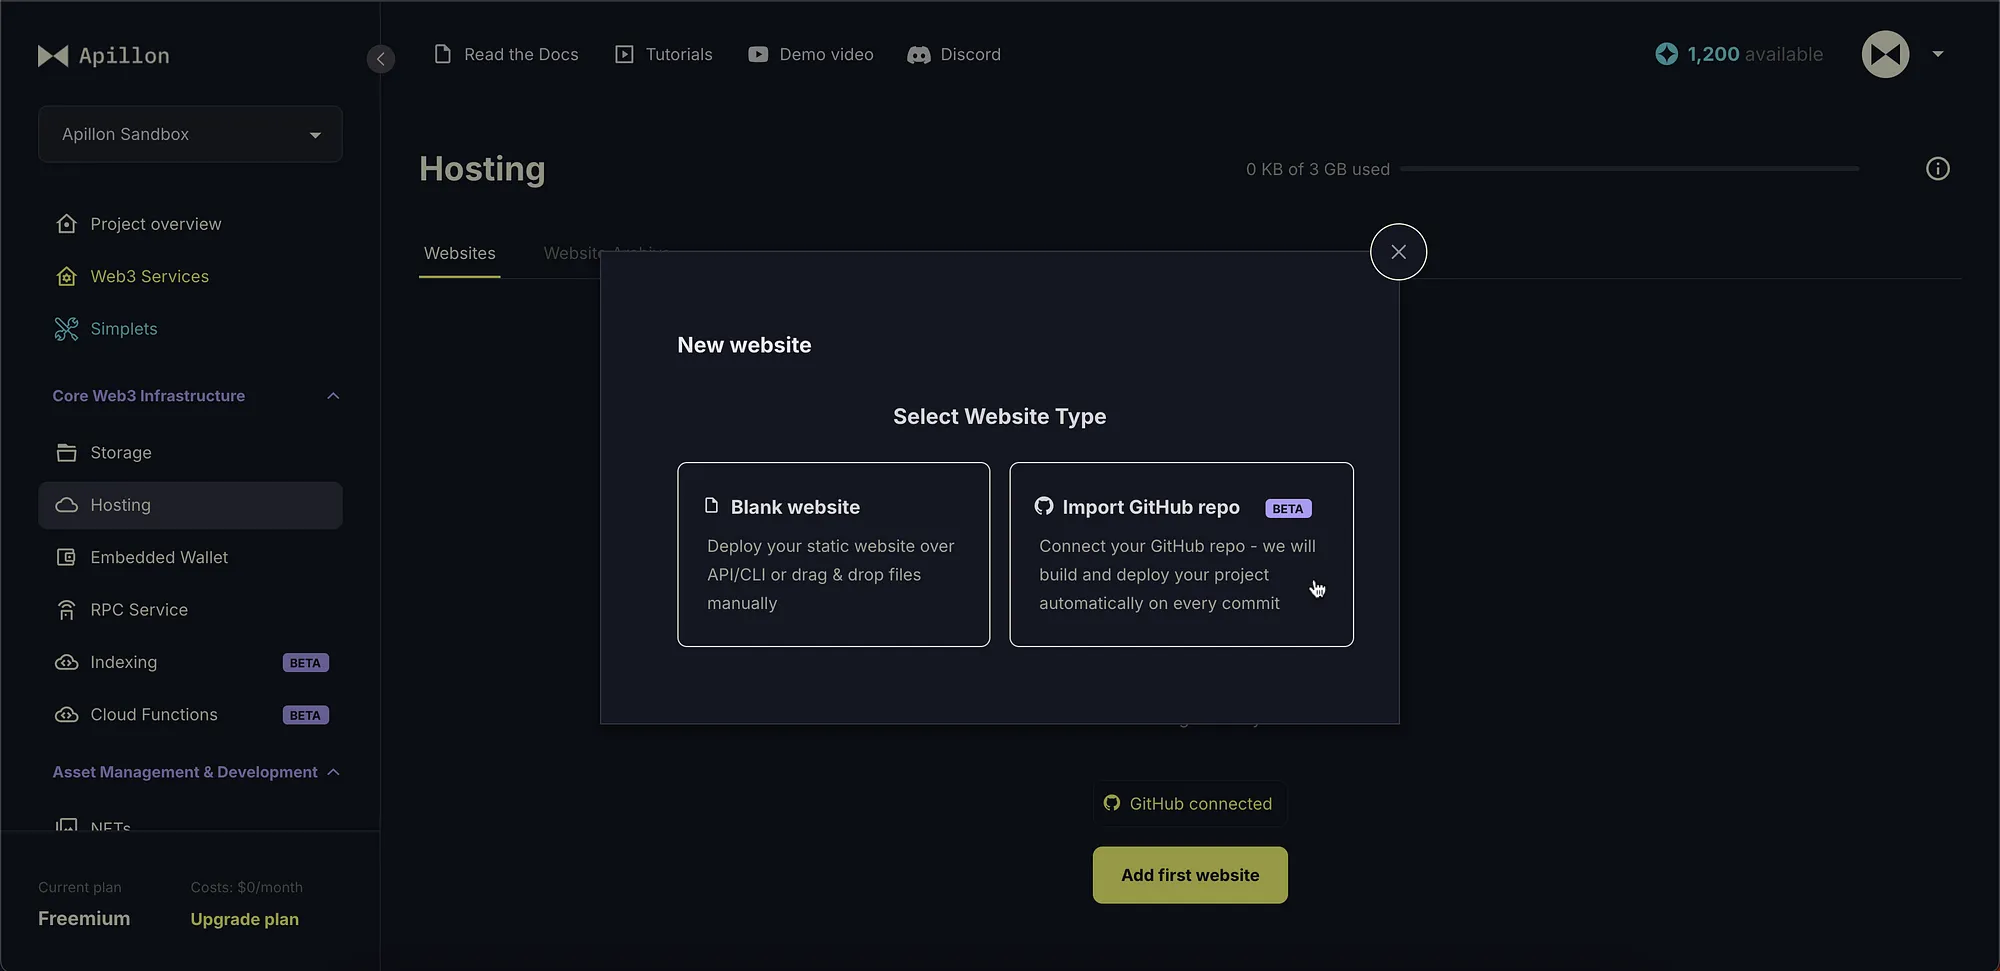Click the GitHub icon in Import card
The height and width of the screenshot is (971, 2000).
tap(1044, 506)
